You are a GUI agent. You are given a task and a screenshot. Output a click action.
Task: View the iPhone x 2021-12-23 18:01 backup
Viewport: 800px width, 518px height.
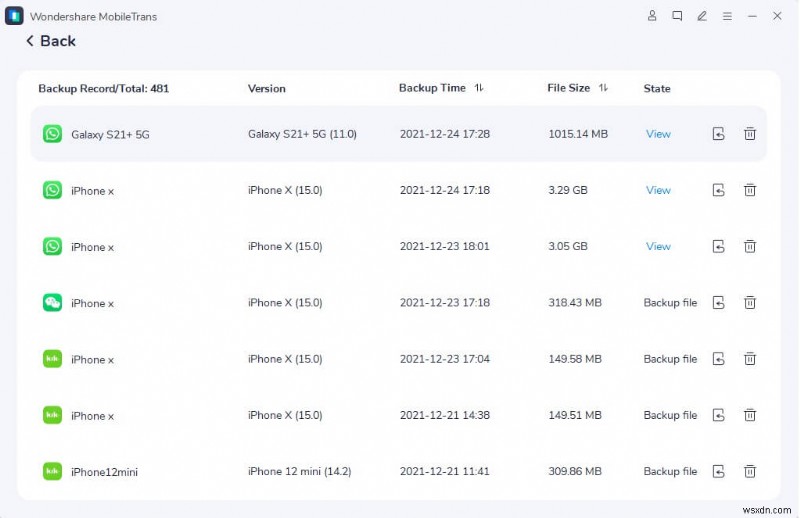click(x=658, y=246)
